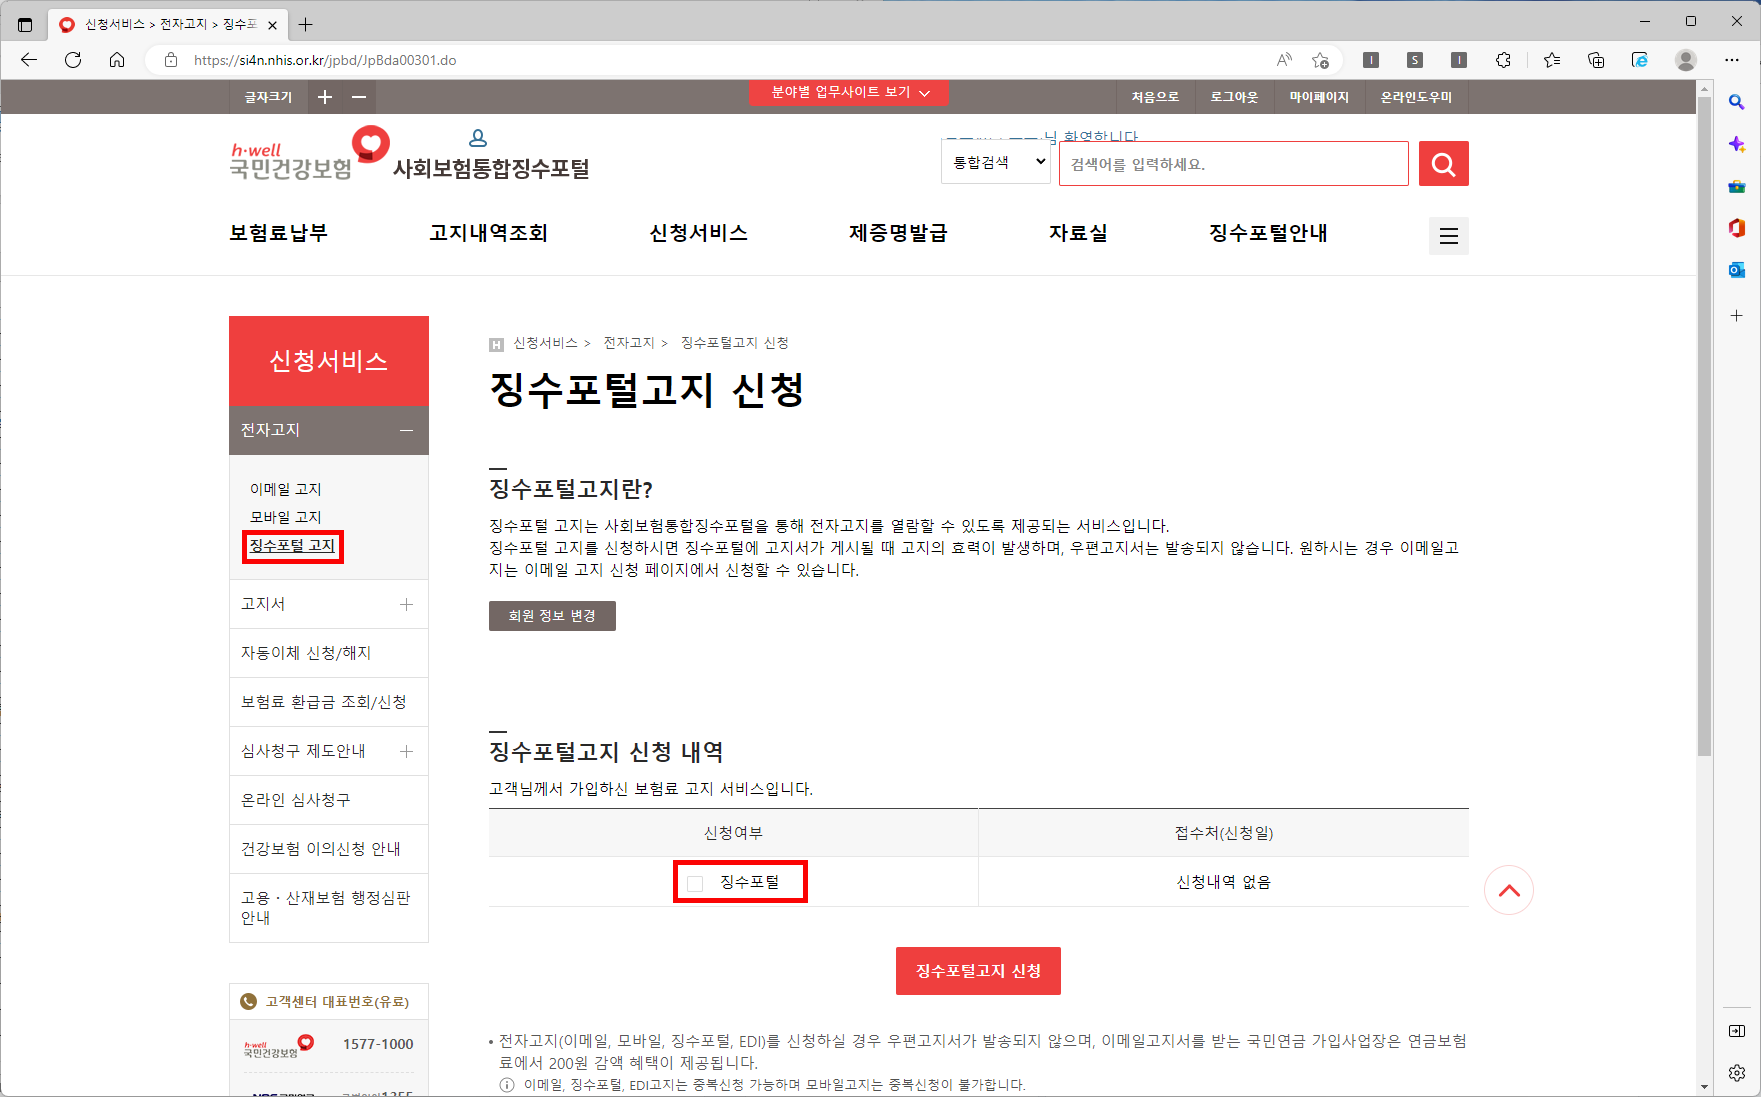Viewport: 1761px width, 1097px height.
Task: Open 고용·산재보험 행정심판 안내 item
Action: [329, 908]
